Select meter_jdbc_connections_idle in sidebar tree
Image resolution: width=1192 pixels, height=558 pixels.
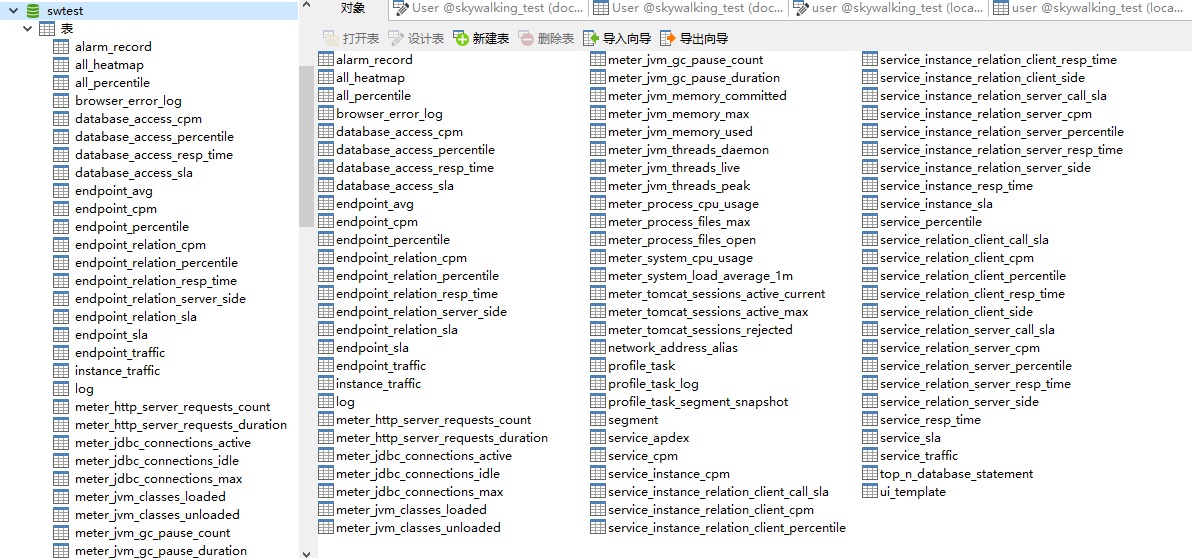coord(157,461)
